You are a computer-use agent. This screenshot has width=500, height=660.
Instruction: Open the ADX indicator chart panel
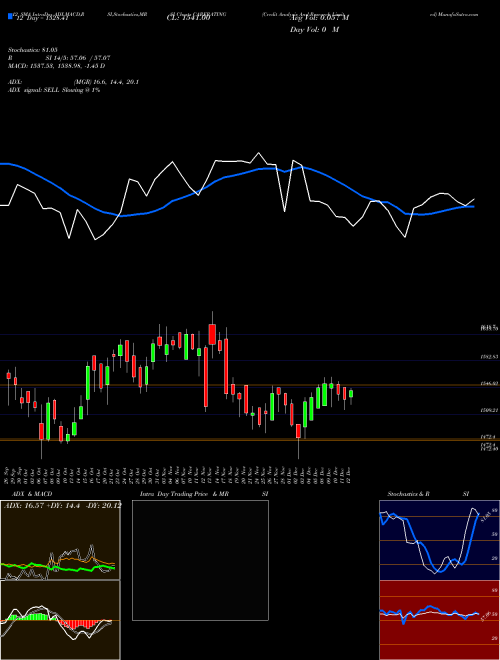point(60,540)
